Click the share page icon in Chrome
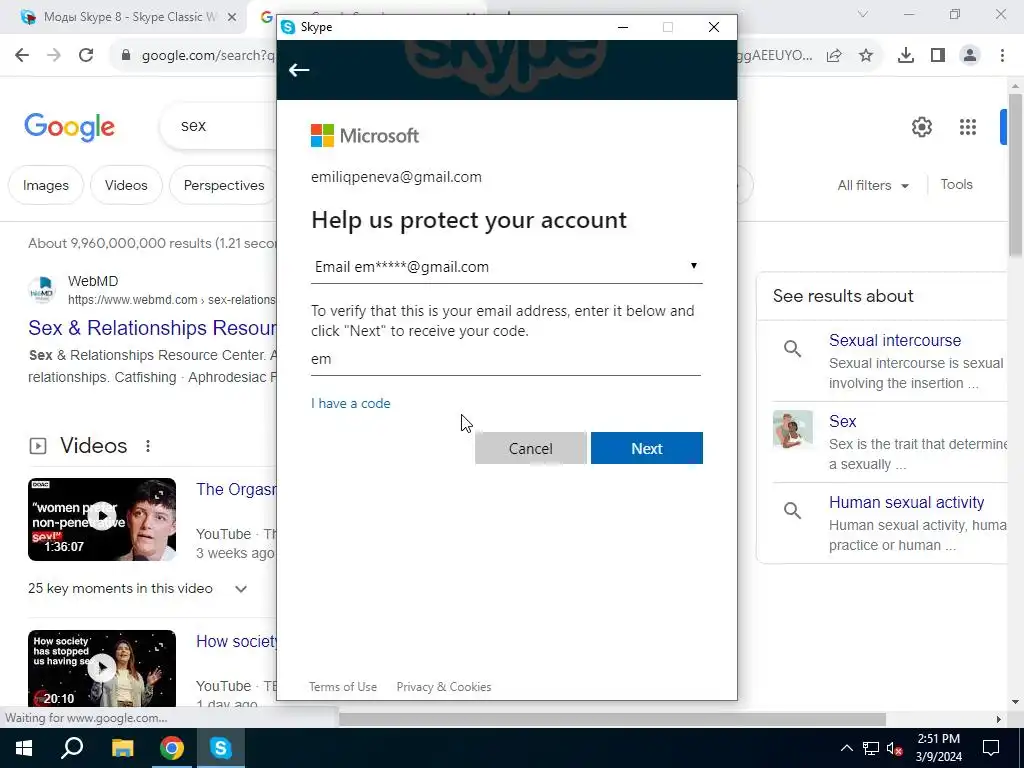This screenshot has width=1024, height=768. (x=834, y=56)
